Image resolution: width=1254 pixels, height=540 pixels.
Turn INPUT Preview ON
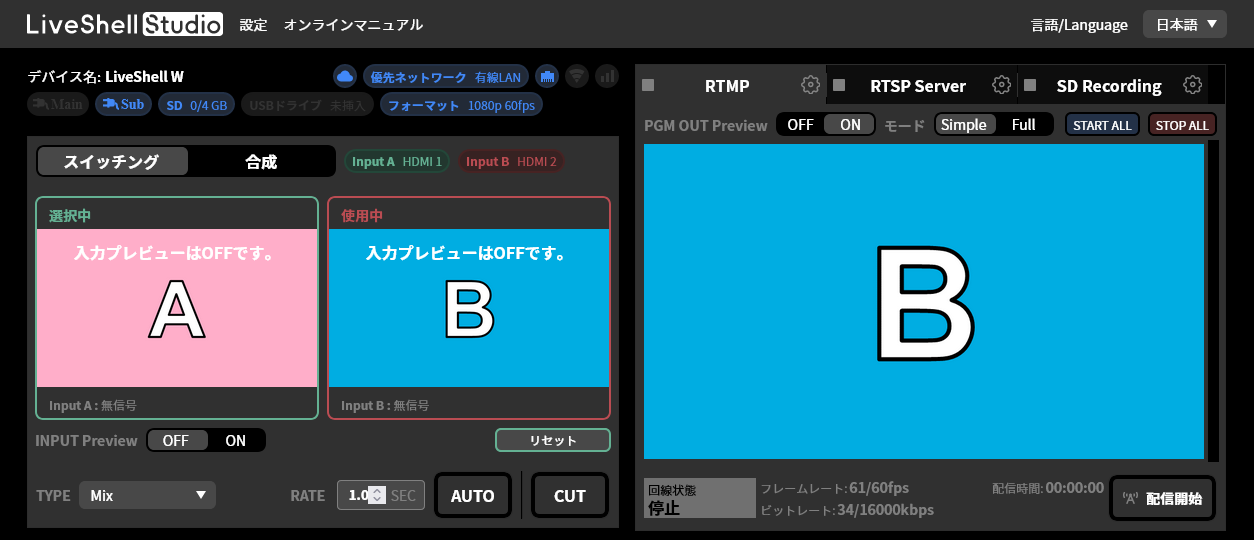(x=236, y=441)
